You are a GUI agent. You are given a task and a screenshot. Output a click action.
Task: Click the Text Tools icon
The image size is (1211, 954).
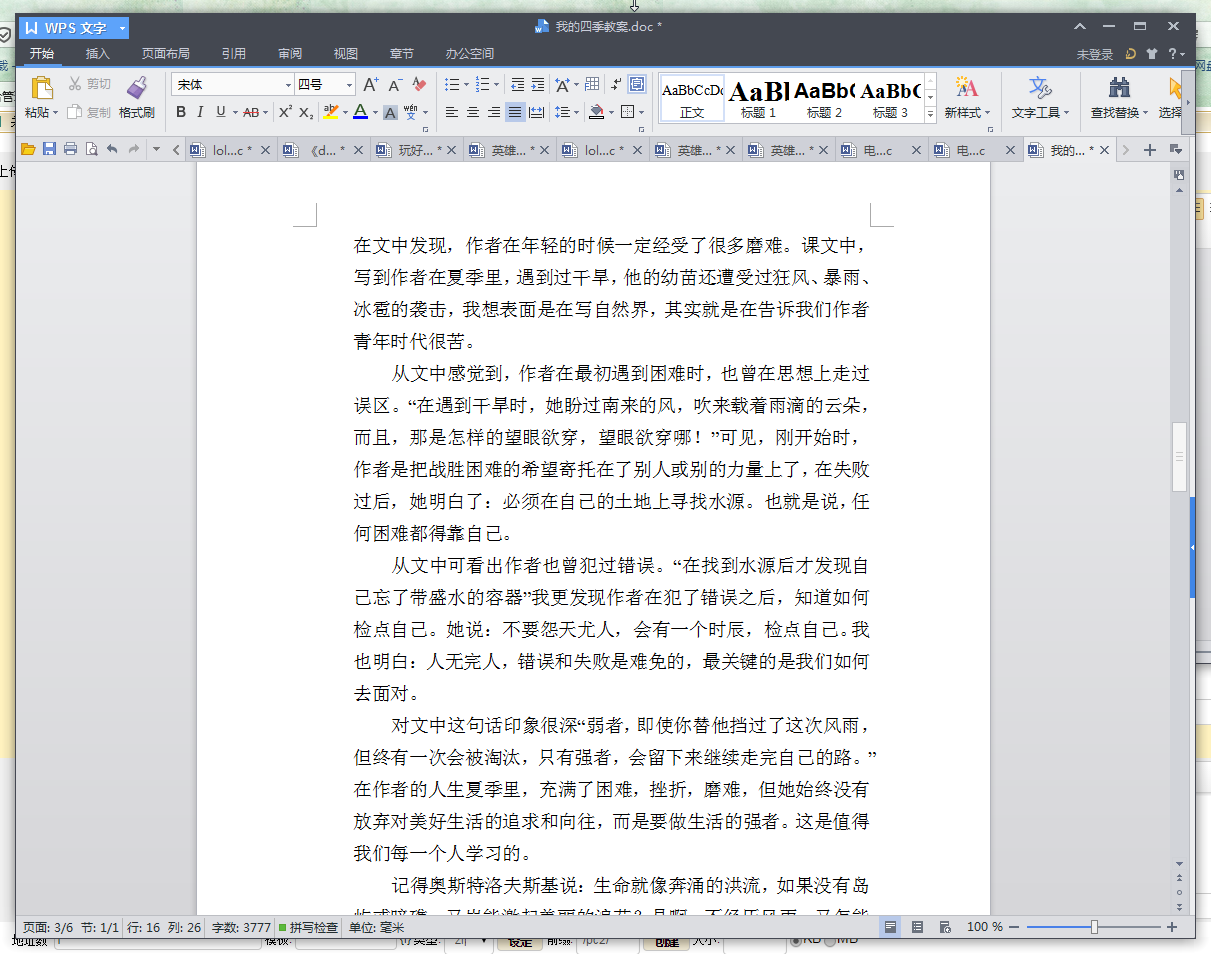point(1040,87)
